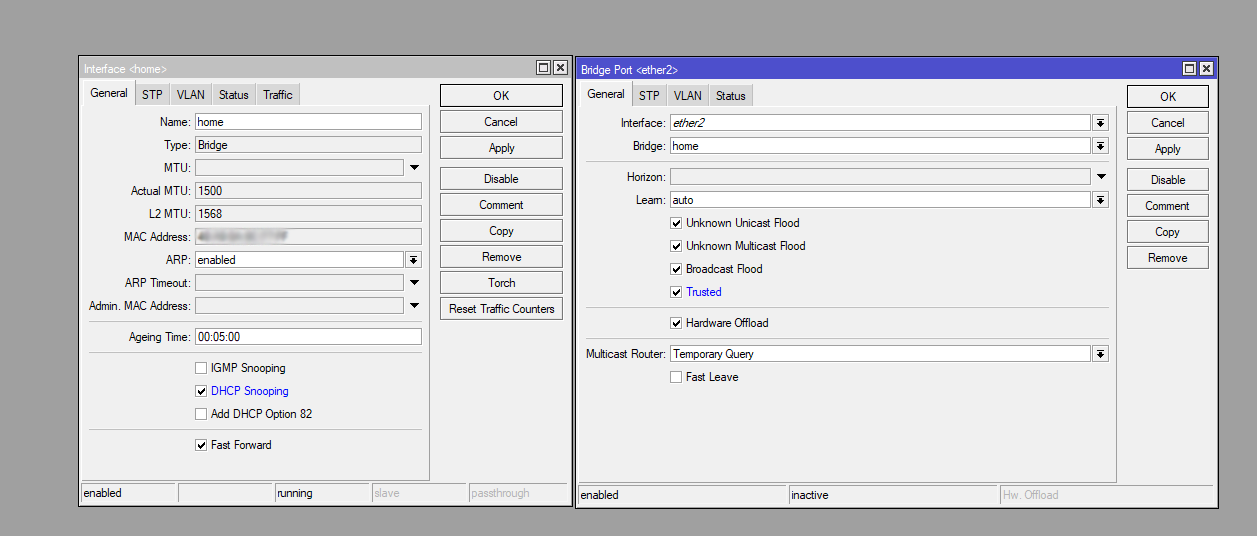Open the Learn dropdown list

(x=1100, y=200)
